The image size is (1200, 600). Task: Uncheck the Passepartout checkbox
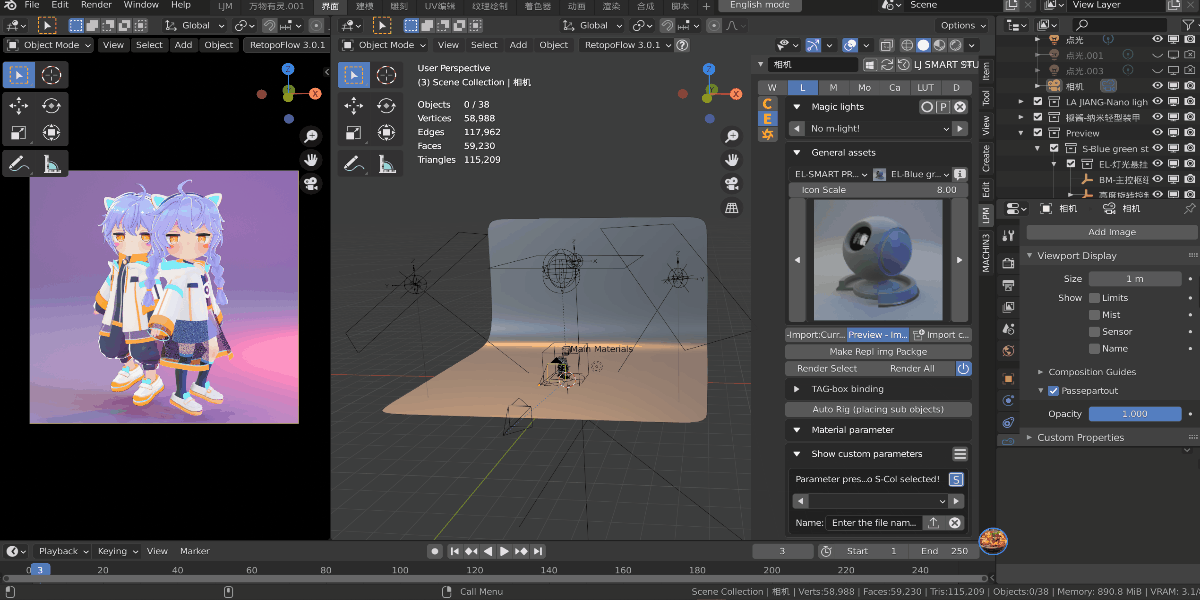(x=1053, y=391)
